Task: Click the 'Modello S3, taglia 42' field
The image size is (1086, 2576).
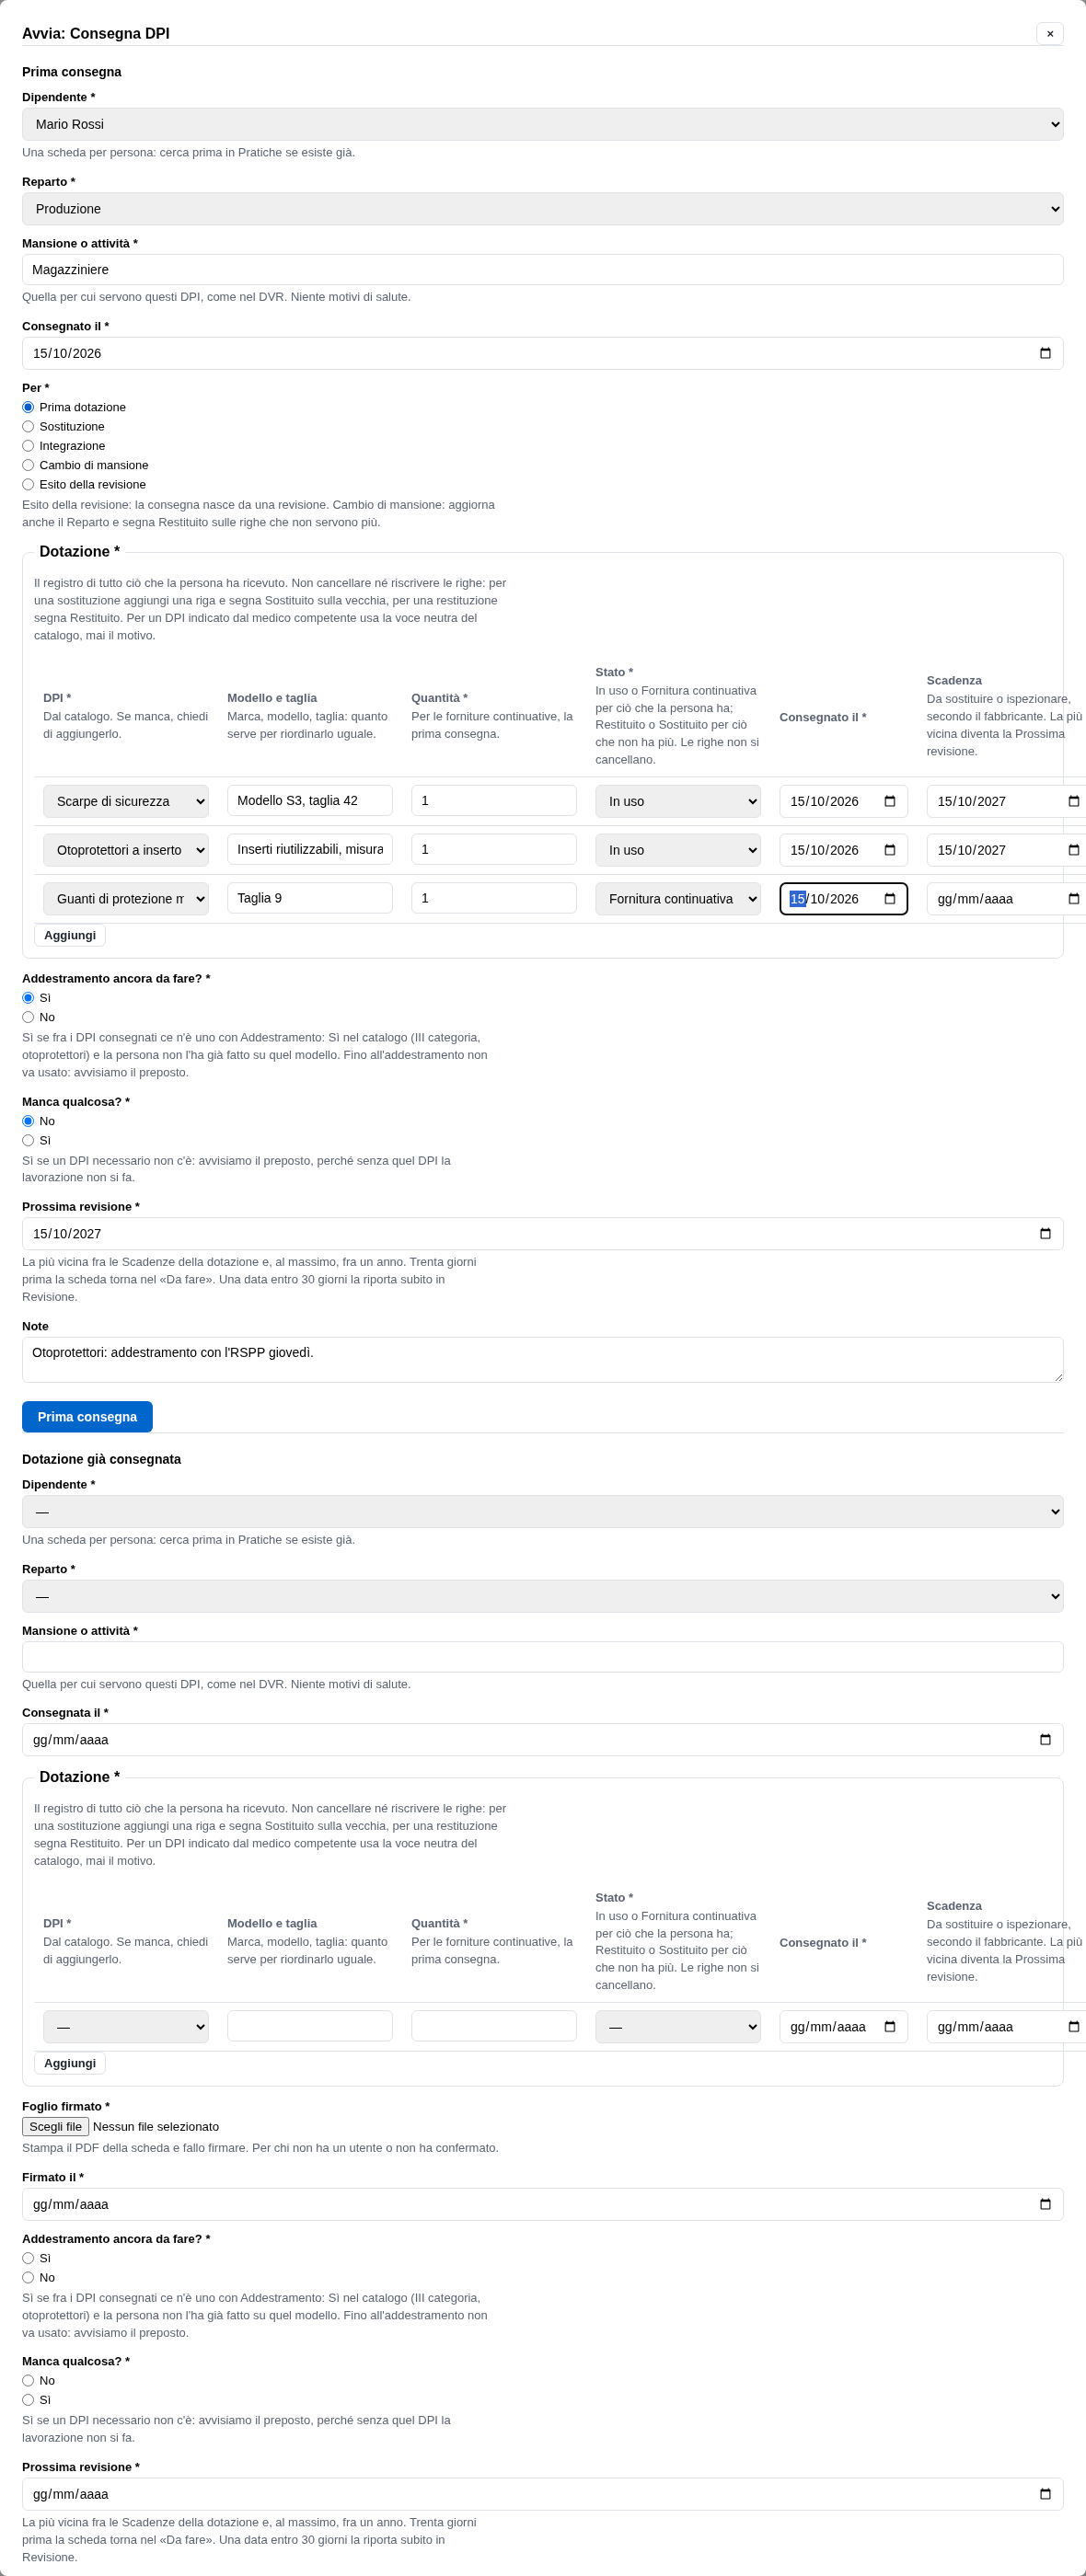Action: (310, 800)
